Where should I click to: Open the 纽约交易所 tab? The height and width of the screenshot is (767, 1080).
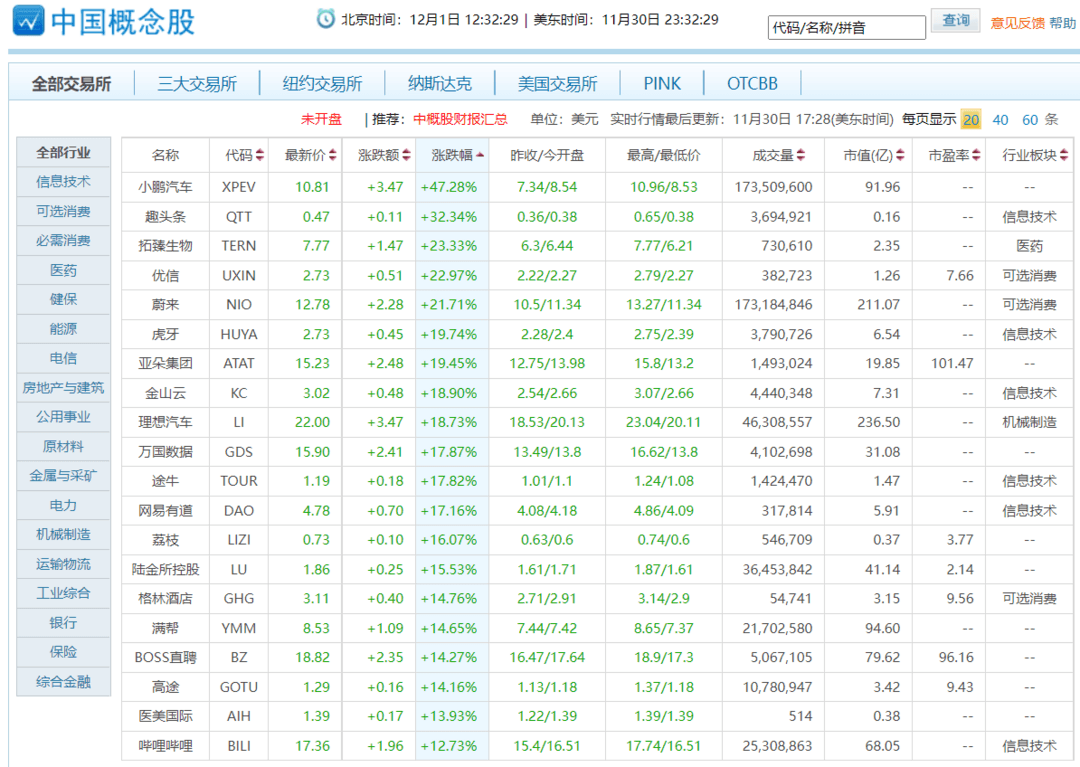click(x=322, y=84)
